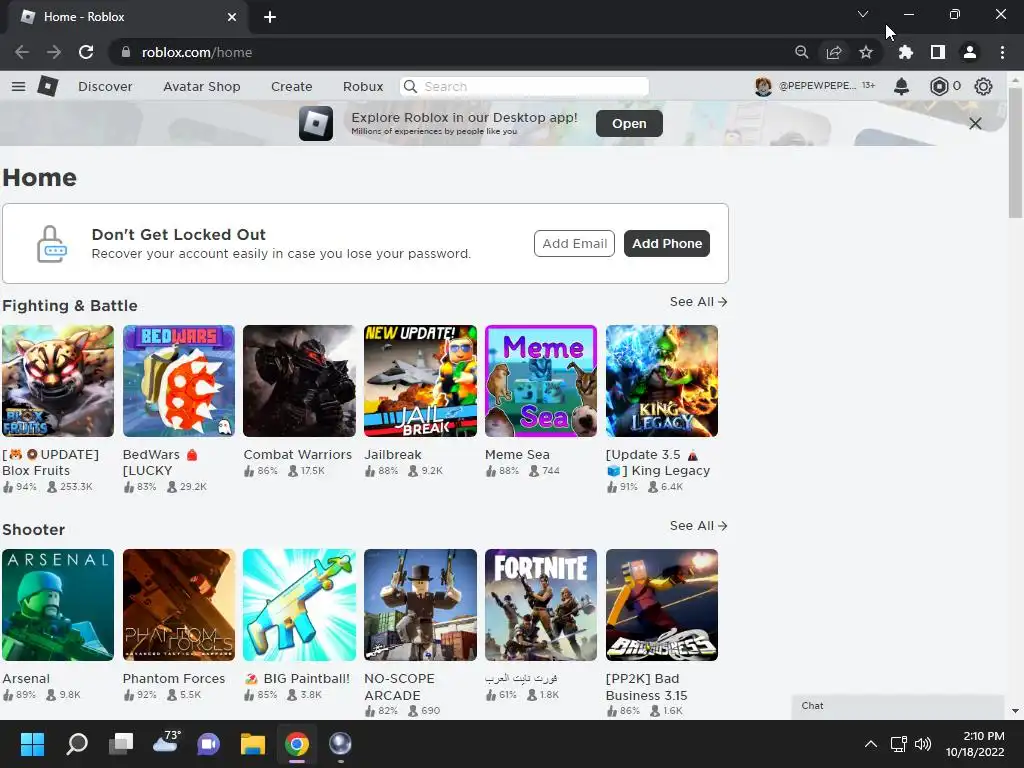1024x768 pixels.
Task: Share this page icon
Action: [834, 52]
